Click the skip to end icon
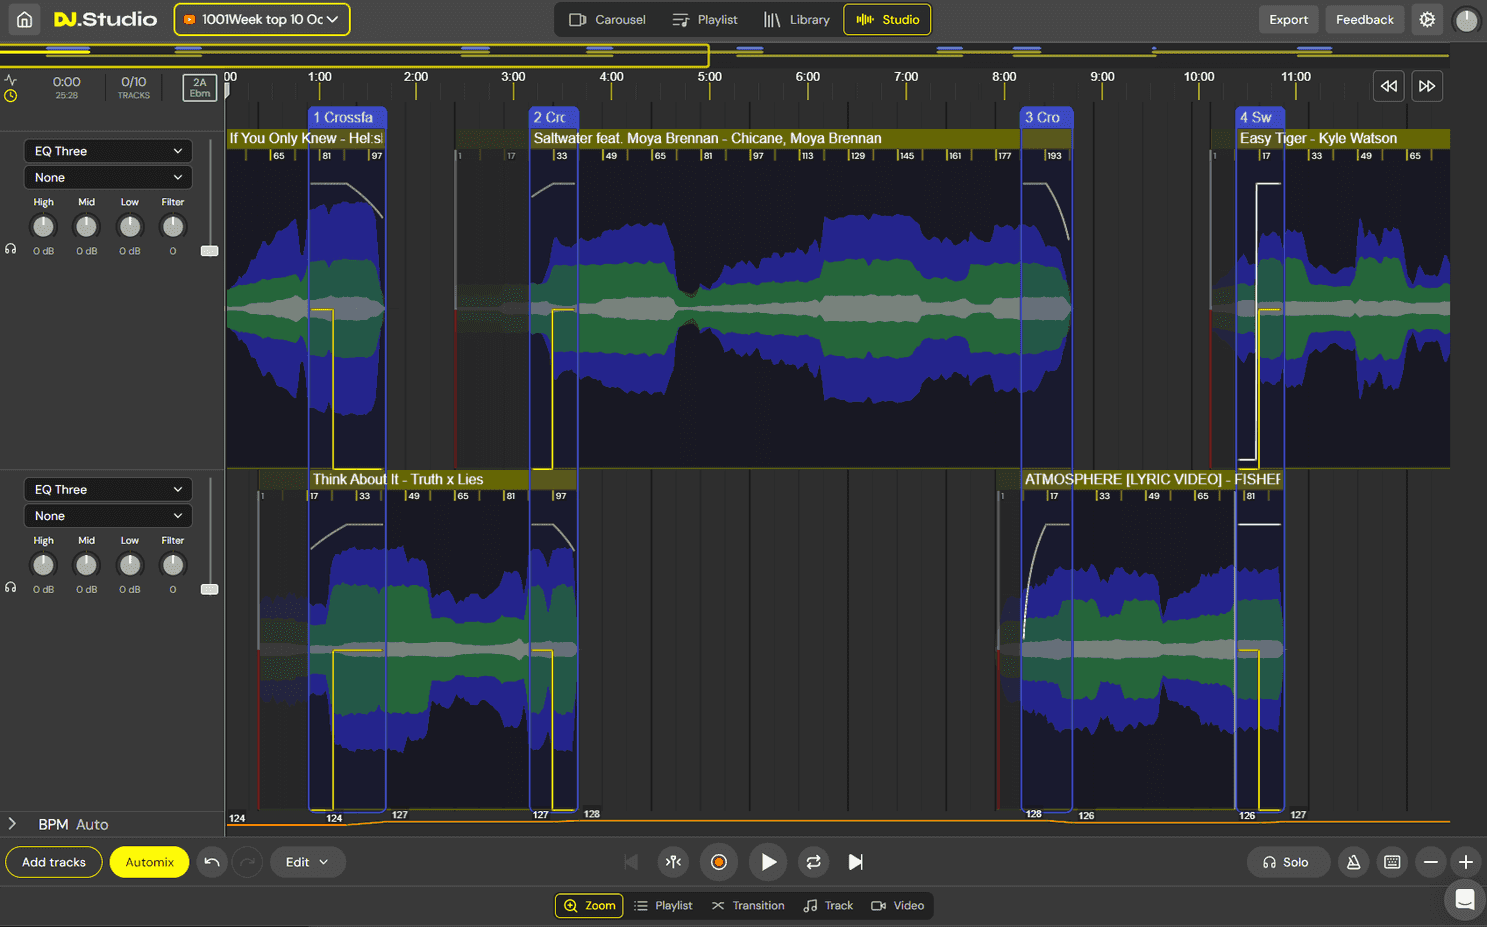This screenshot has height=927, width=1487. click(855, 862)
